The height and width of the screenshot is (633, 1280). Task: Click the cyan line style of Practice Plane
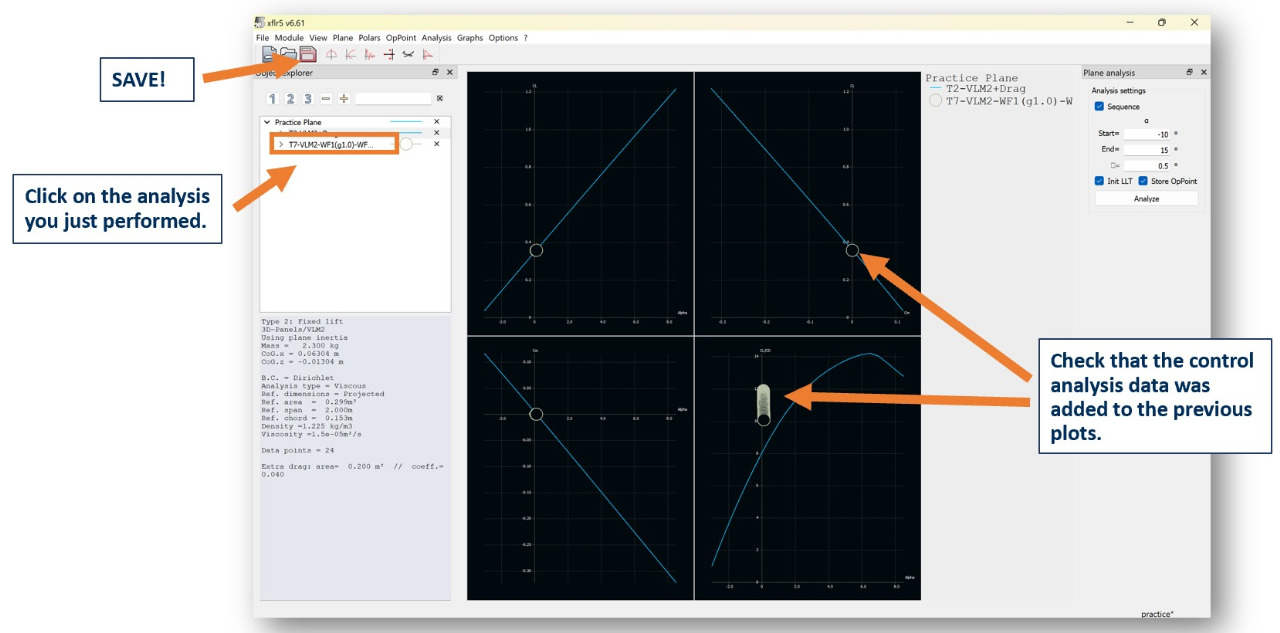pyautogui.click(x=408, y=122)
